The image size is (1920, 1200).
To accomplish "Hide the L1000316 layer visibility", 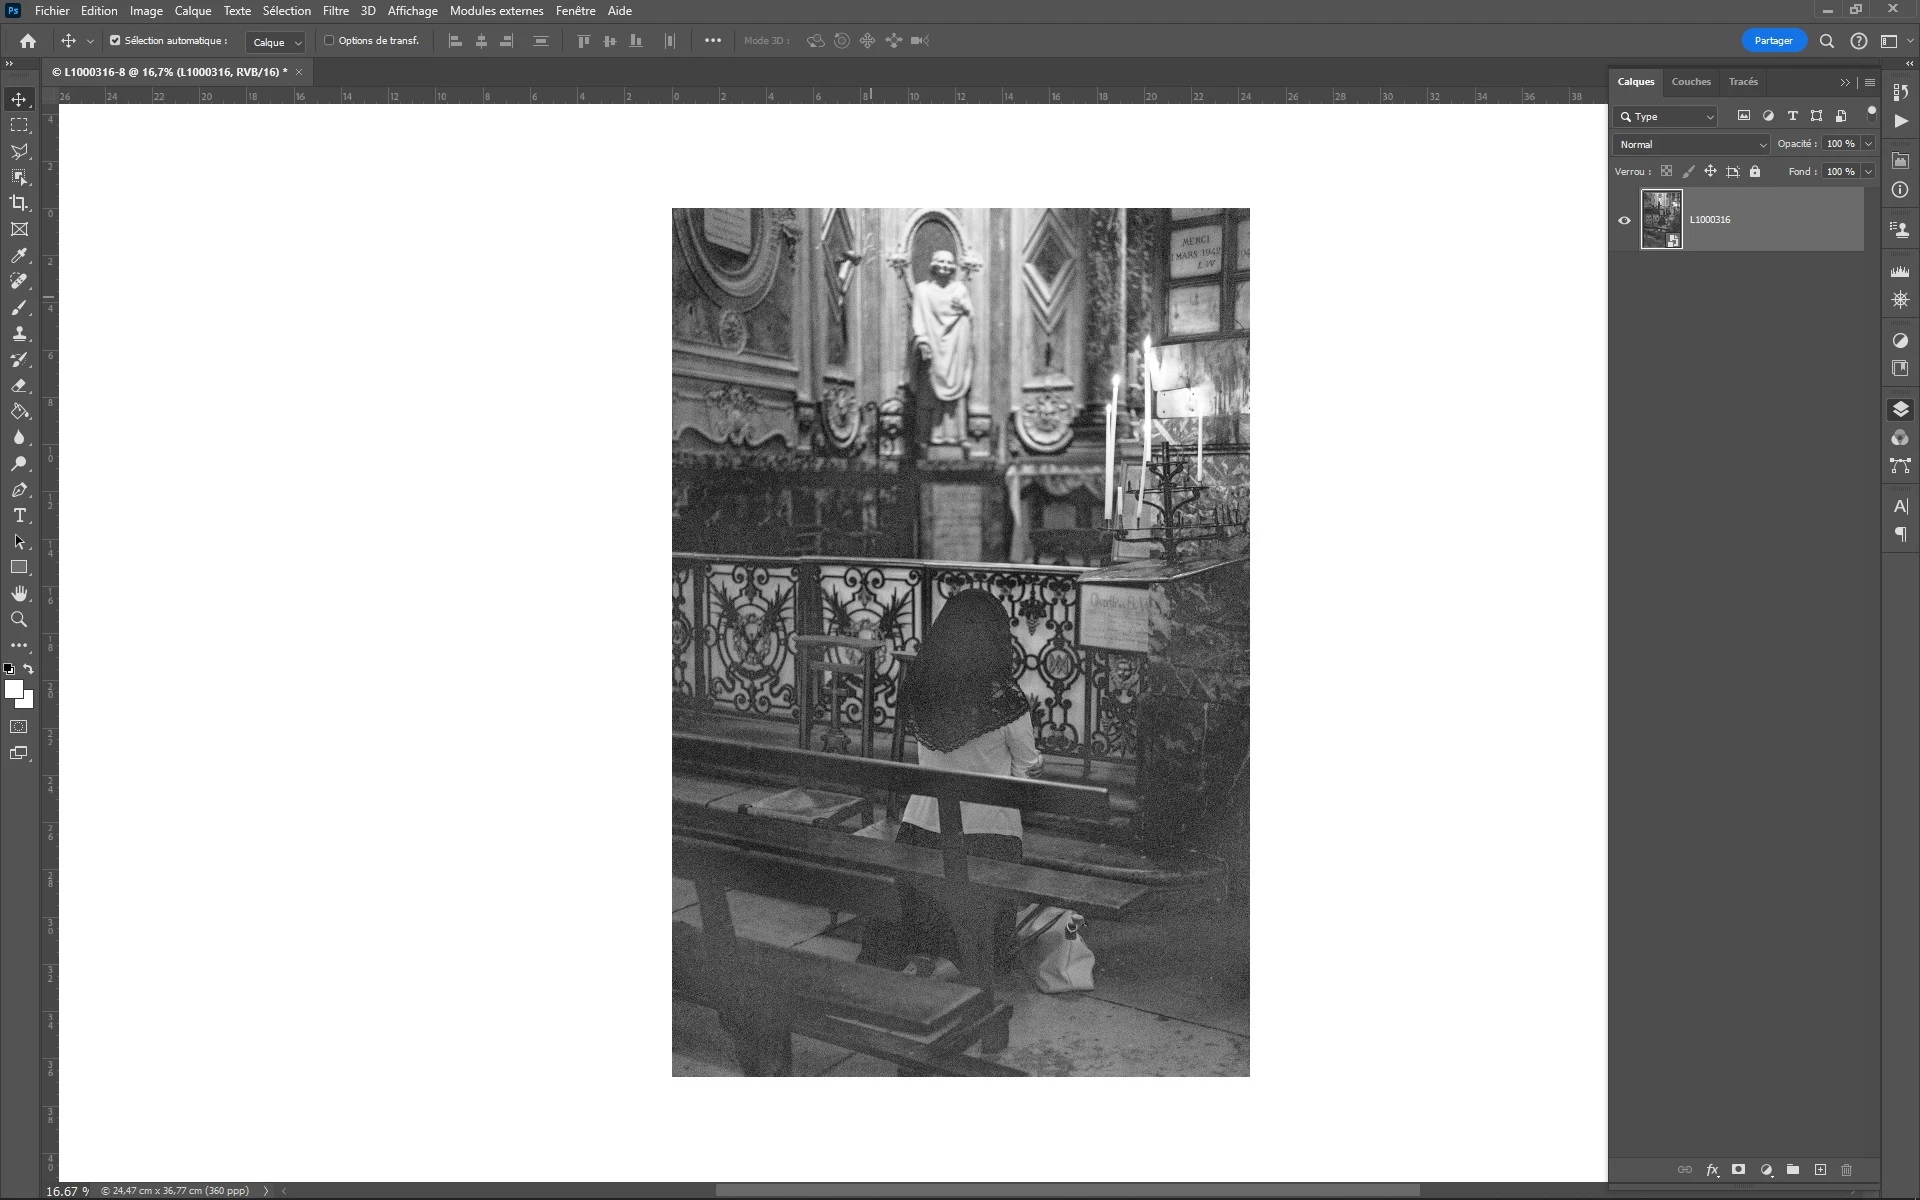I will [x=1624, y=220].
